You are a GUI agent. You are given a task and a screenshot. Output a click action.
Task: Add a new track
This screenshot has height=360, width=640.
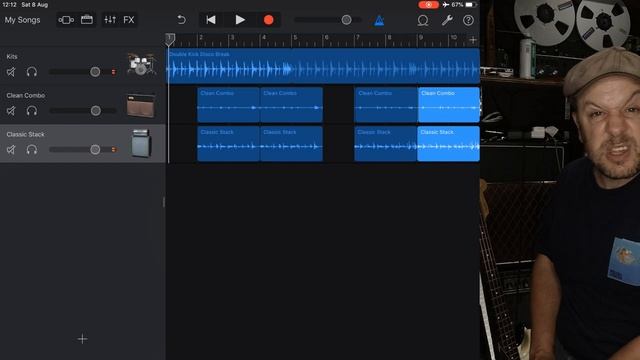[x=82, y=339]
